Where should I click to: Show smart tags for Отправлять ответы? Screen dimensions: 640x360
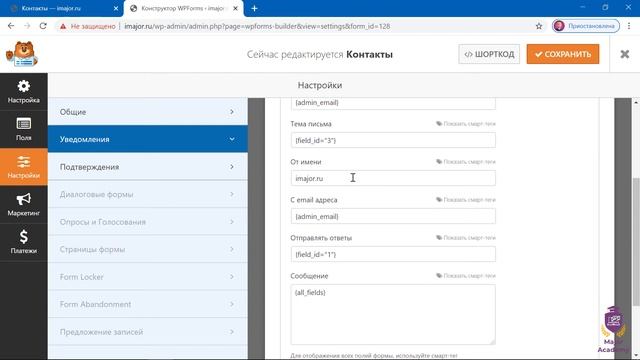tap(466, 238)
